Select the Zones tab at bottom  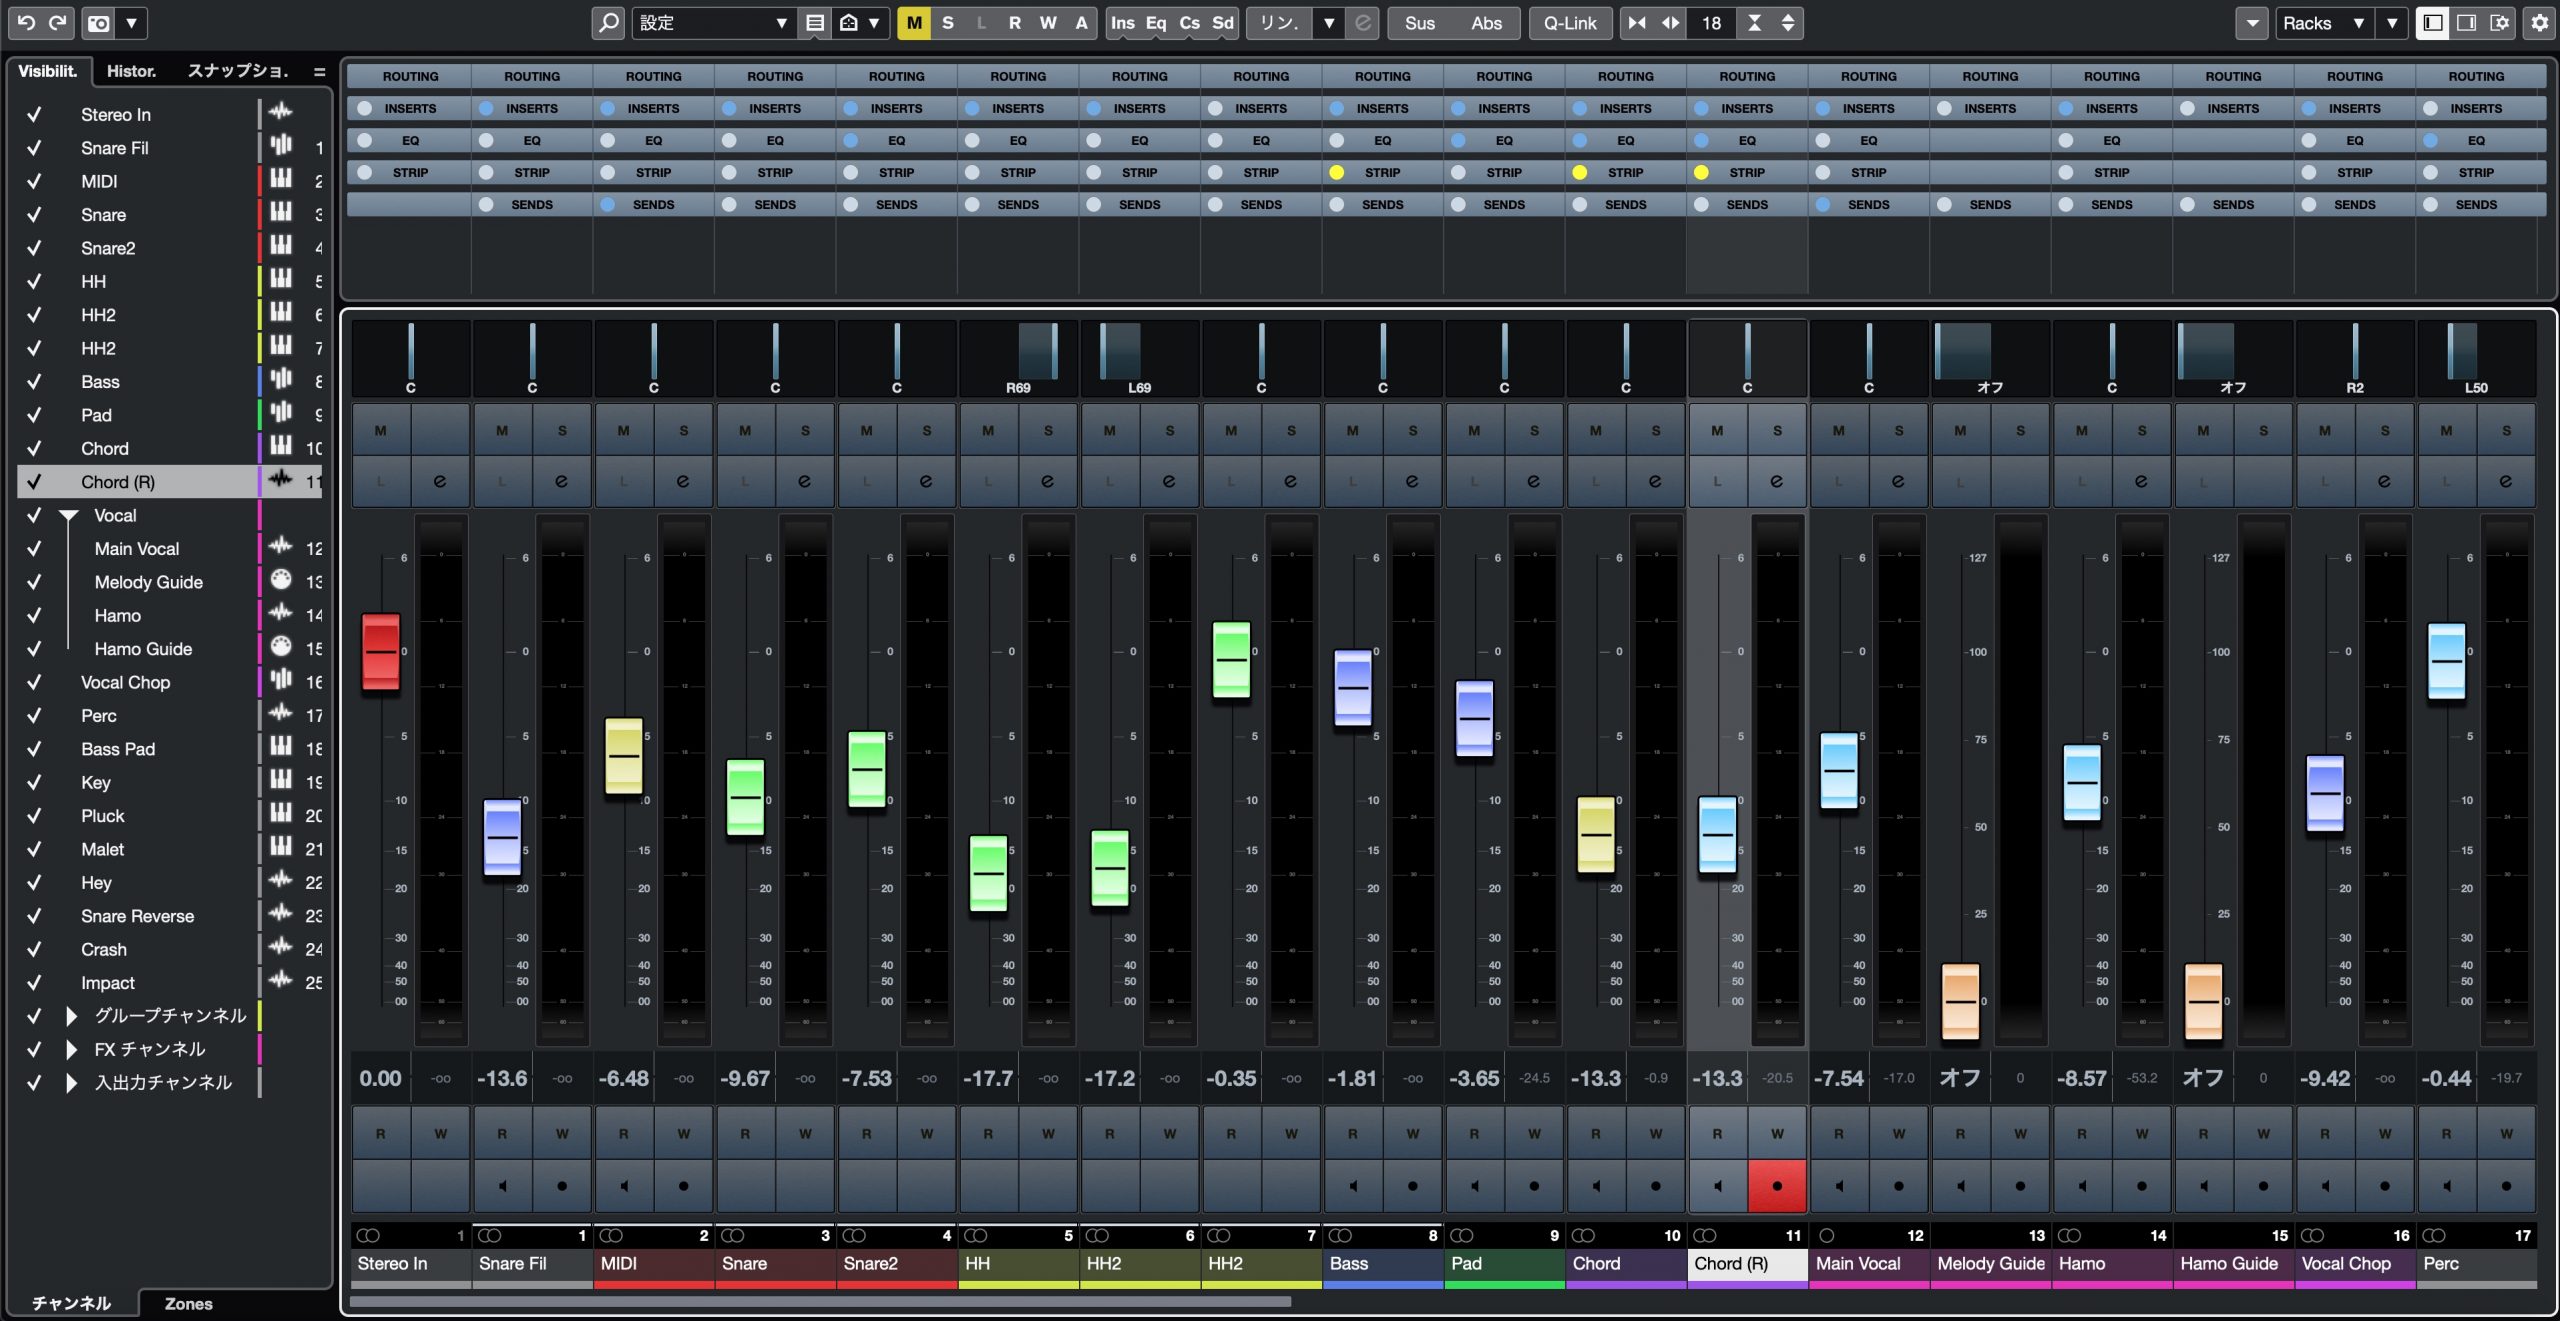coord(188,1303)
